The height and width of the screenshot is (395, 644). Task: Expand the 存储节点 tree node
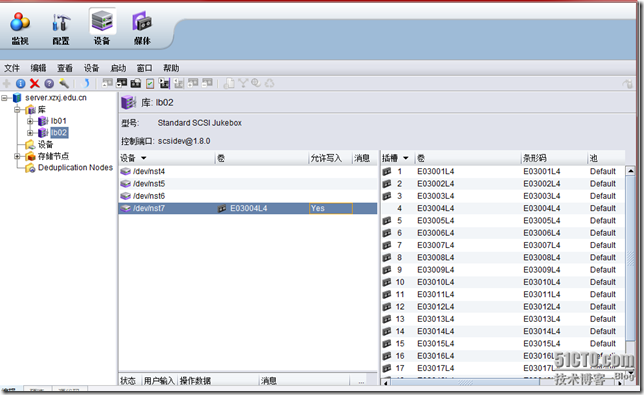17,156
